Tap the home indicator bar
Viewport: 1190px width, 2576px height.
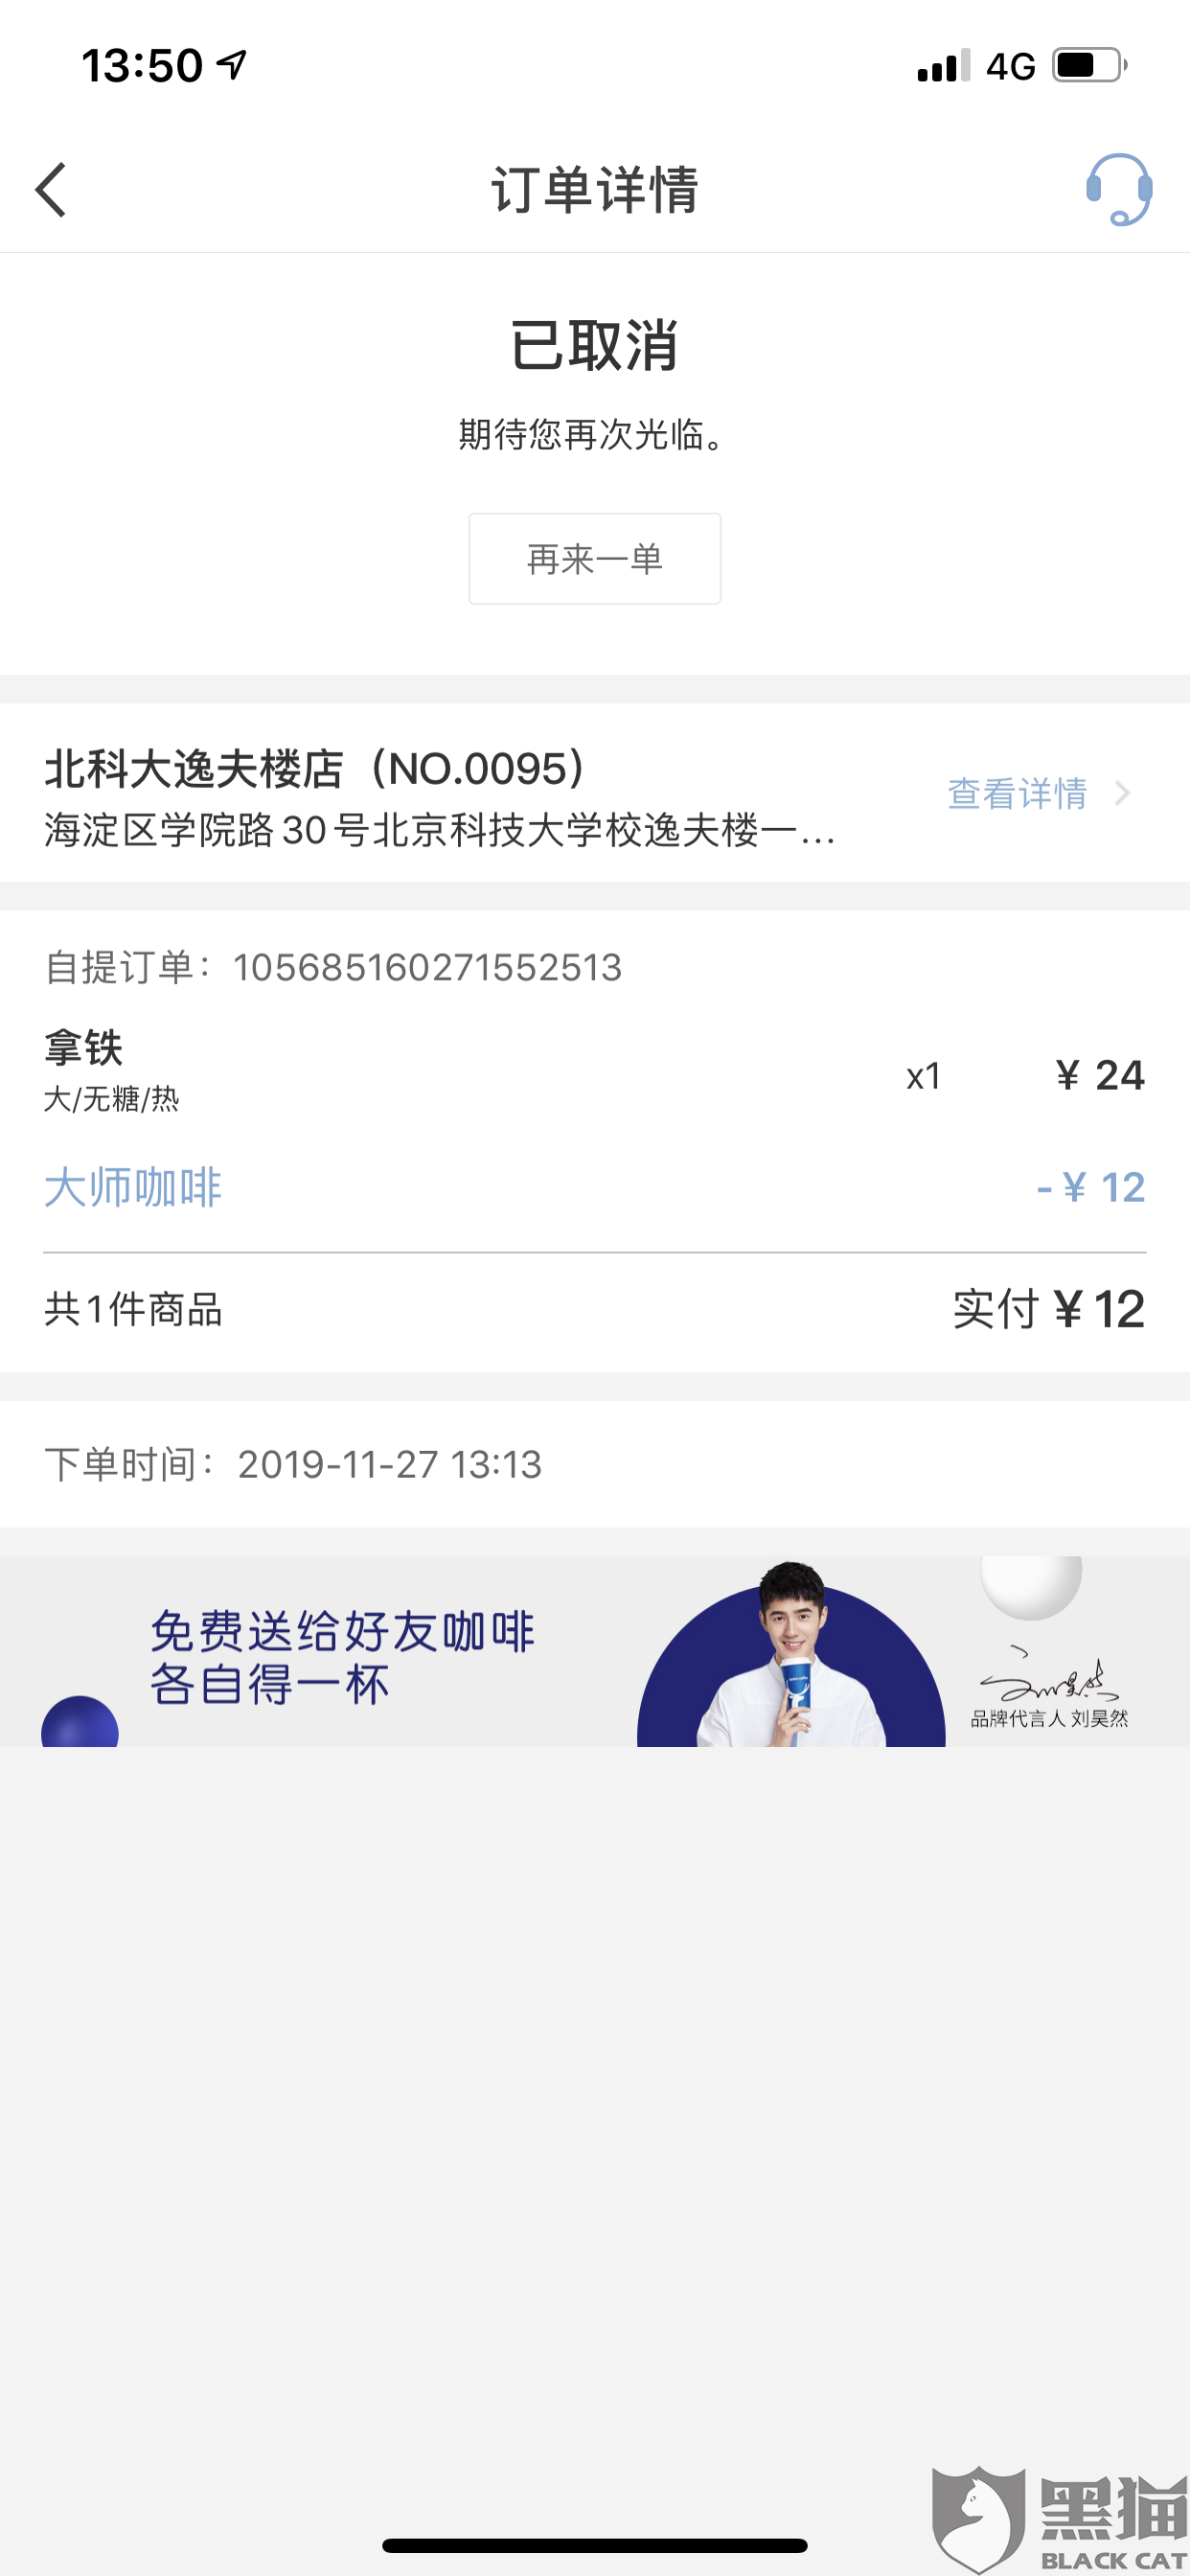coord(594,2545)
